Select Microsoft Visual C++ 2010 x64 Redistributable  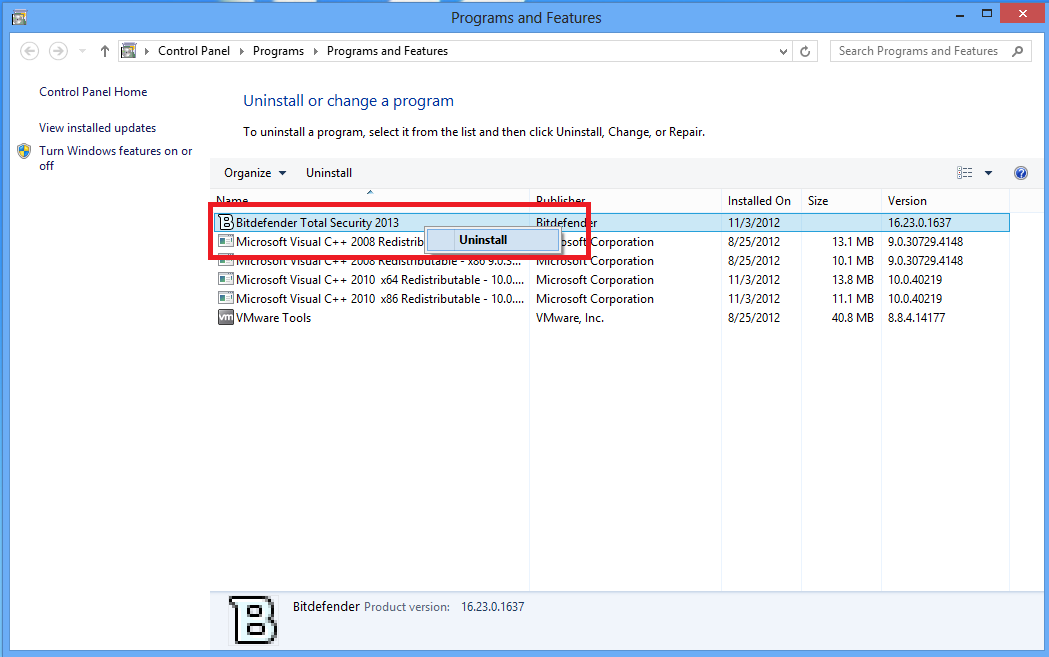tap(380, 280)
